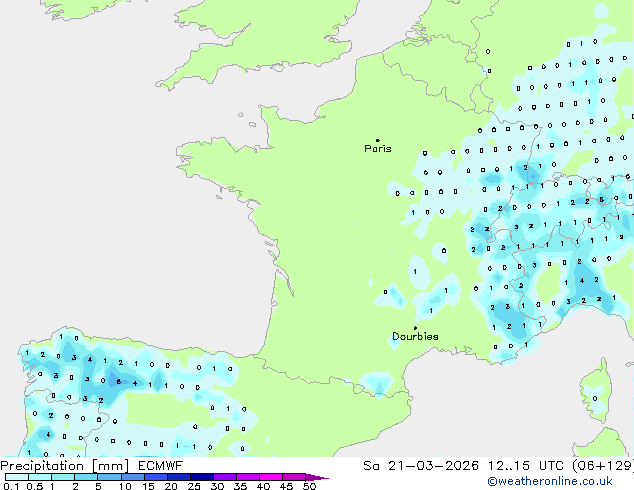This screenshot has height=490, width=634.
Task: Click the 40–45 mm magenta legend swatch
Action: pos(271,477)
